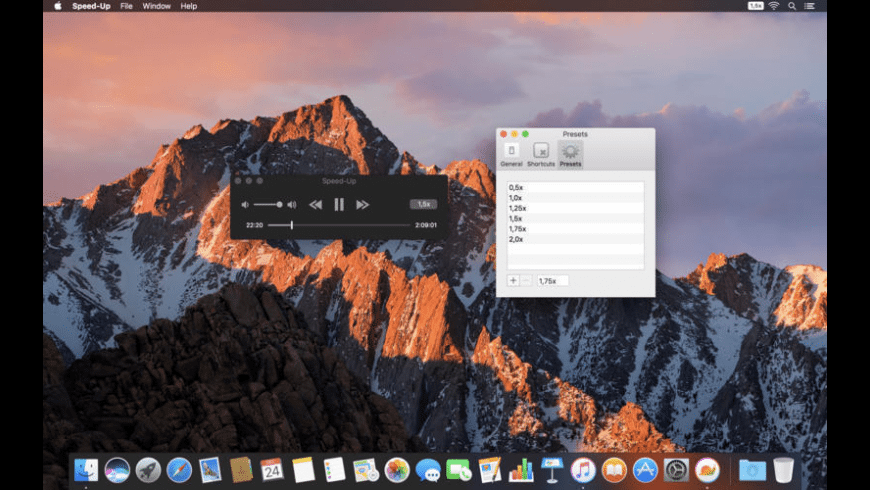The height and width of the screenshot is (490, 870).
Task: Open Maps from the dock
Action: (x=366, y=470)
